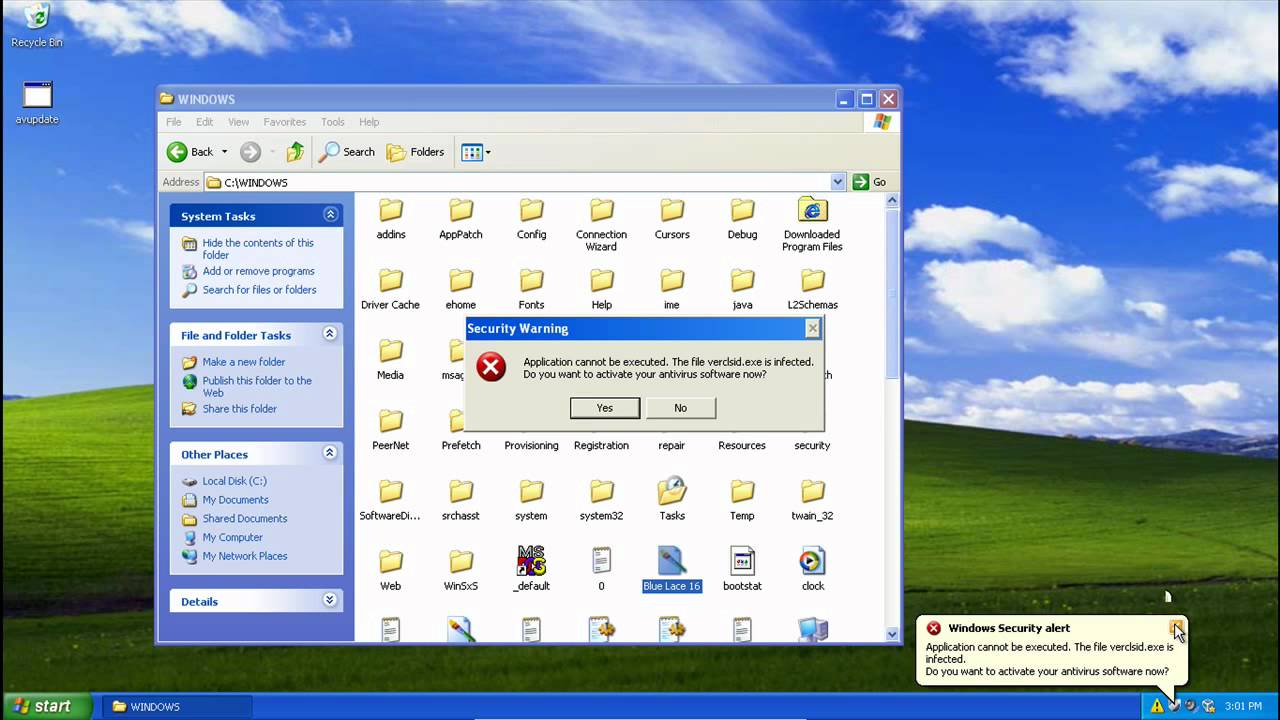
Task: Click Add or remove programs link
Action: tap(258, 271)
